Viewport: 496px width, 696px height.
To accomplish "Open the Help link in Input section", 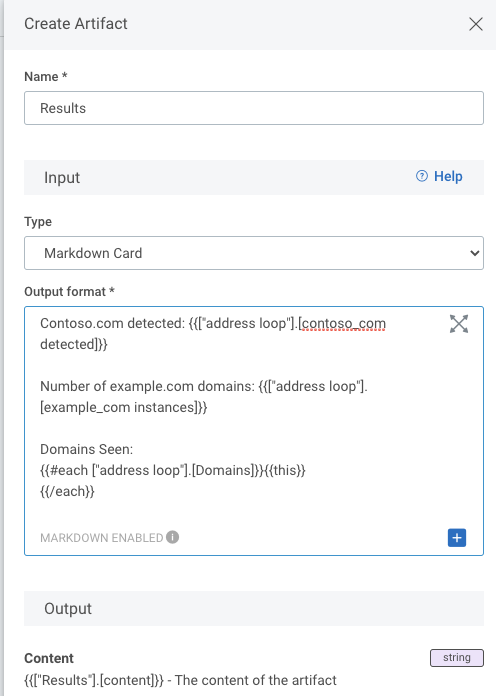I will [x=448, y=176].
